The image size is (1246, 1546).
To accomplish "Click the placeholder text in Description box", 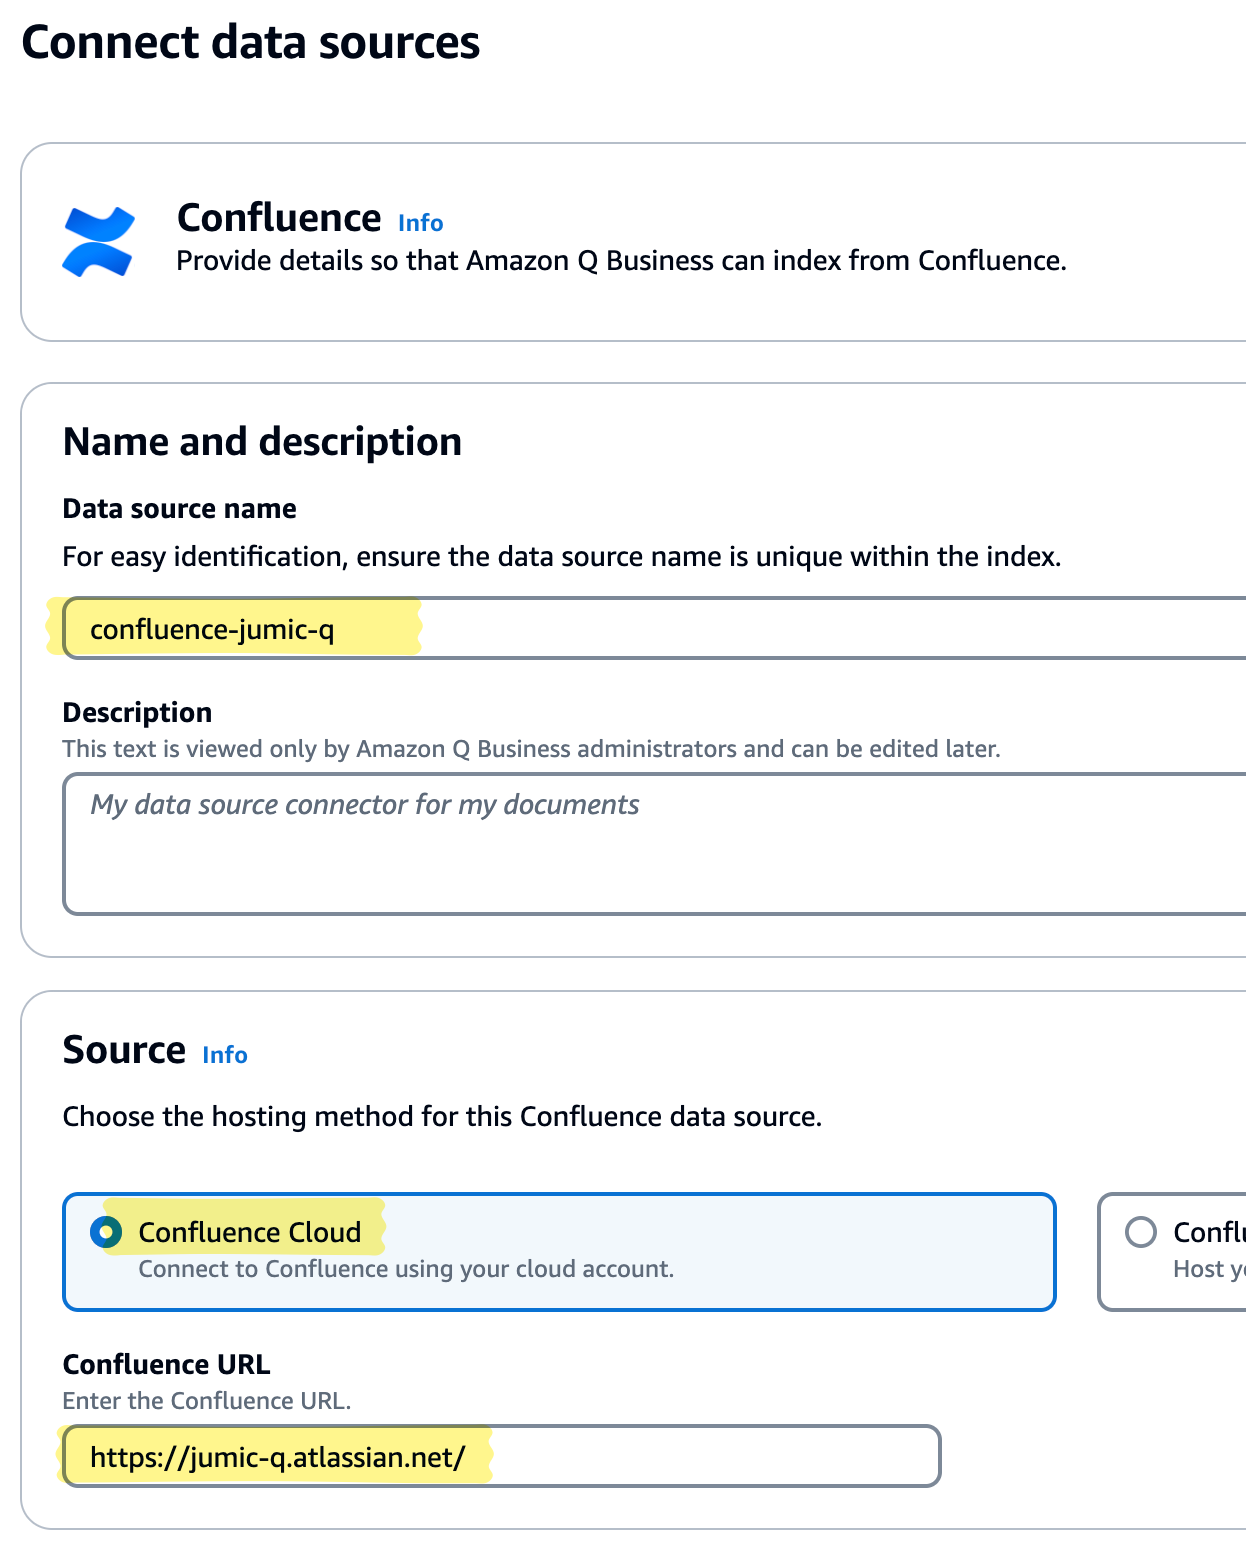I will [364, 804].
